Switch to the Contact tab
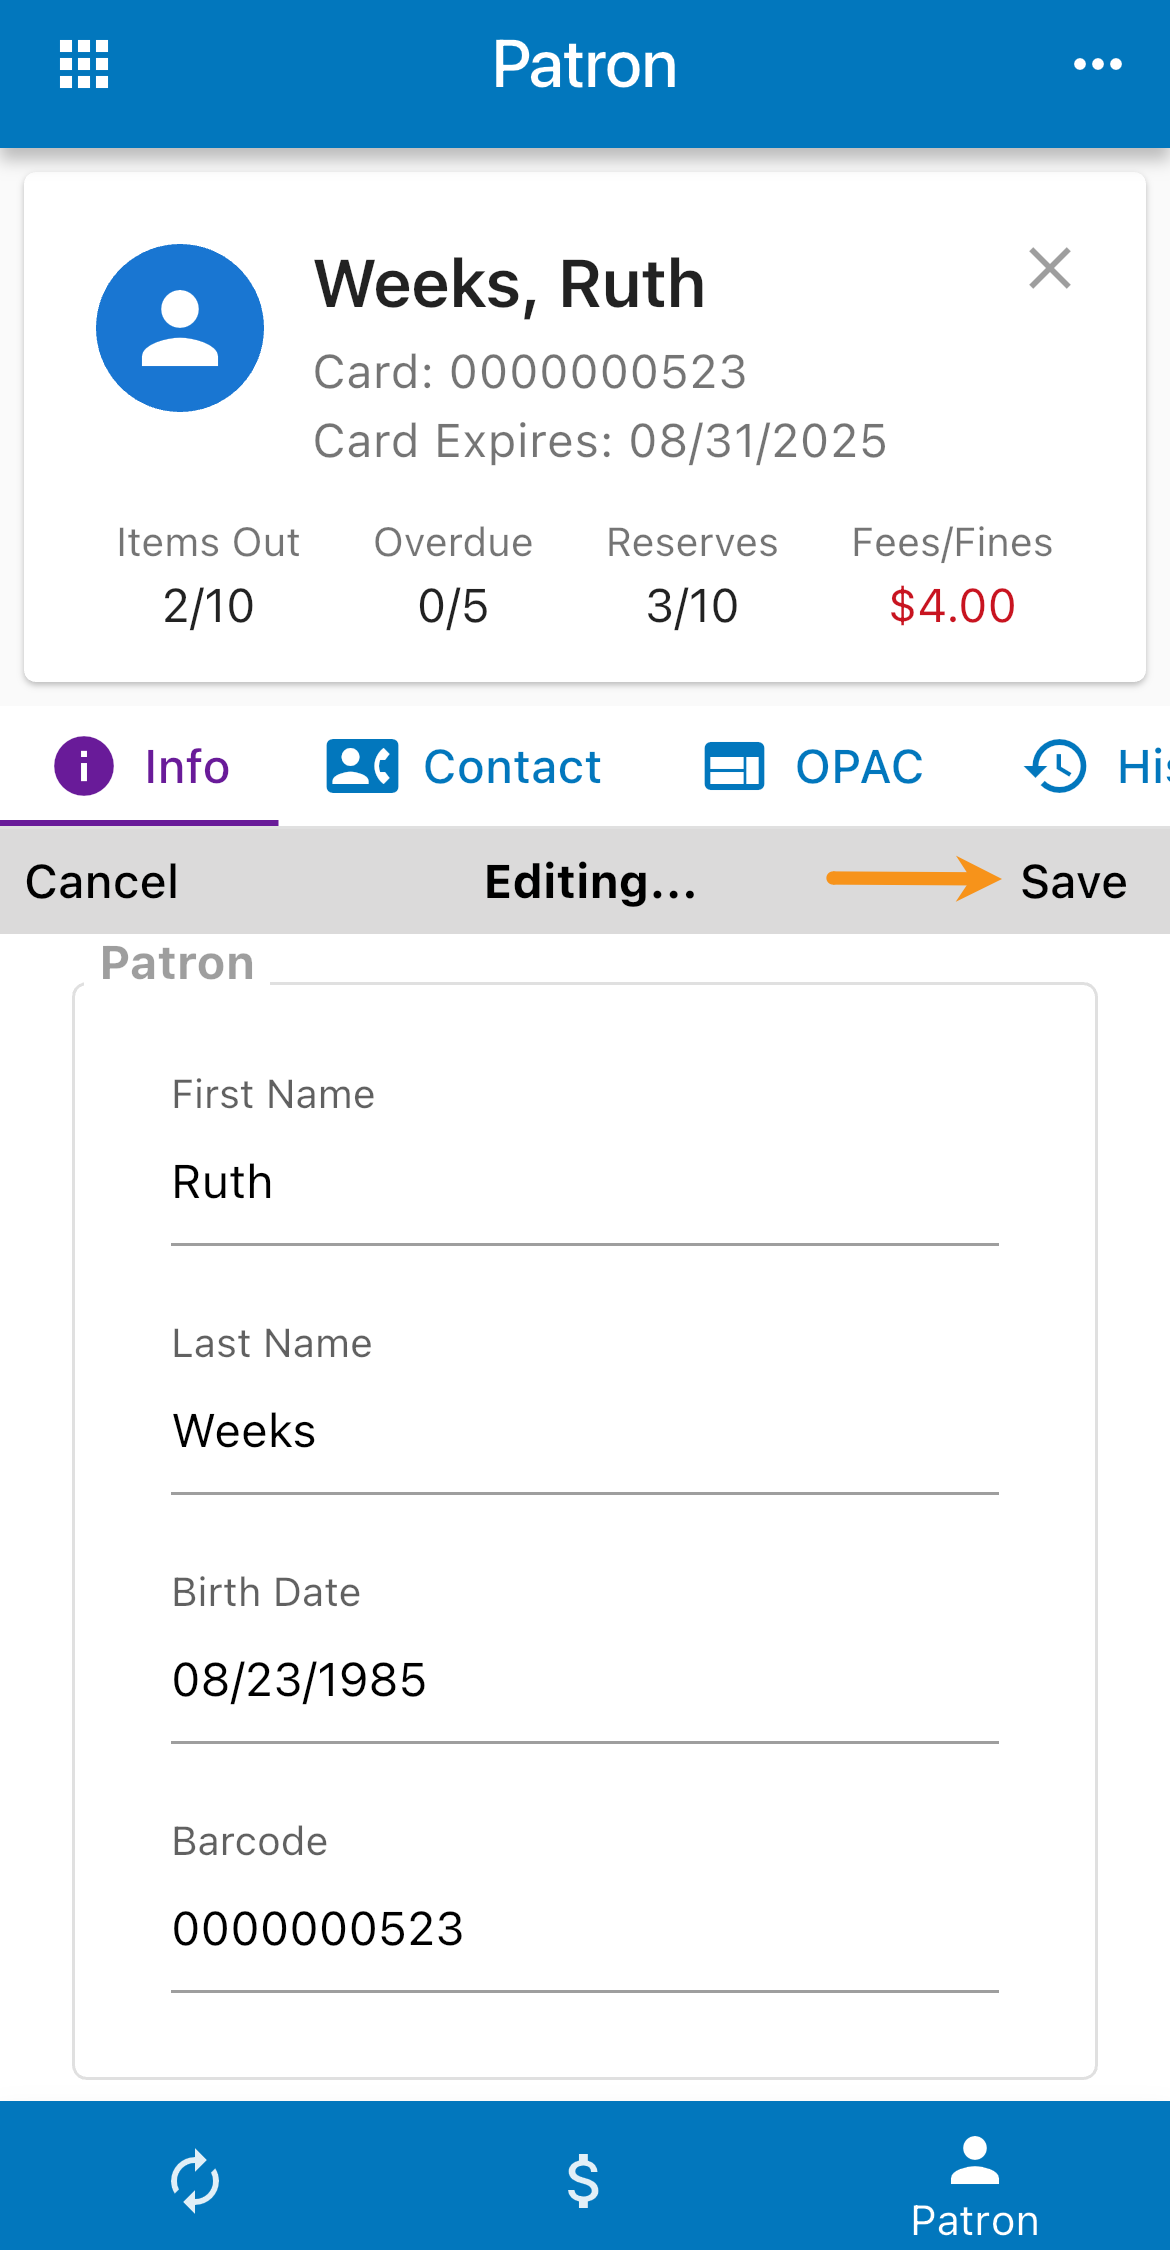1170x2250 pixels. 512,767
